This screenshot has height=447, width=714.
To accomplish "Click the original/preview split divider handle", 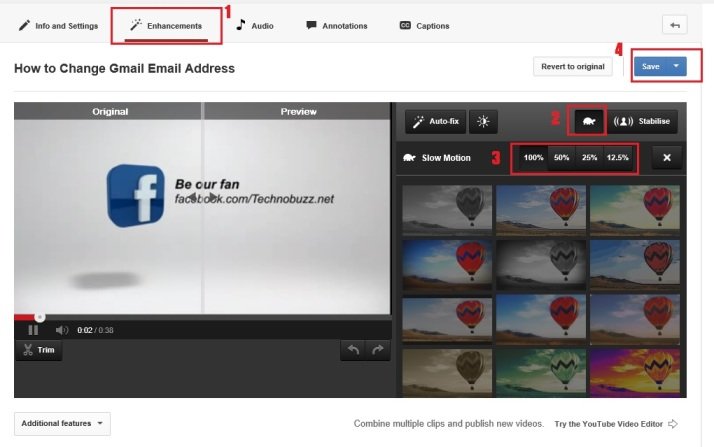I will [203, 197].
